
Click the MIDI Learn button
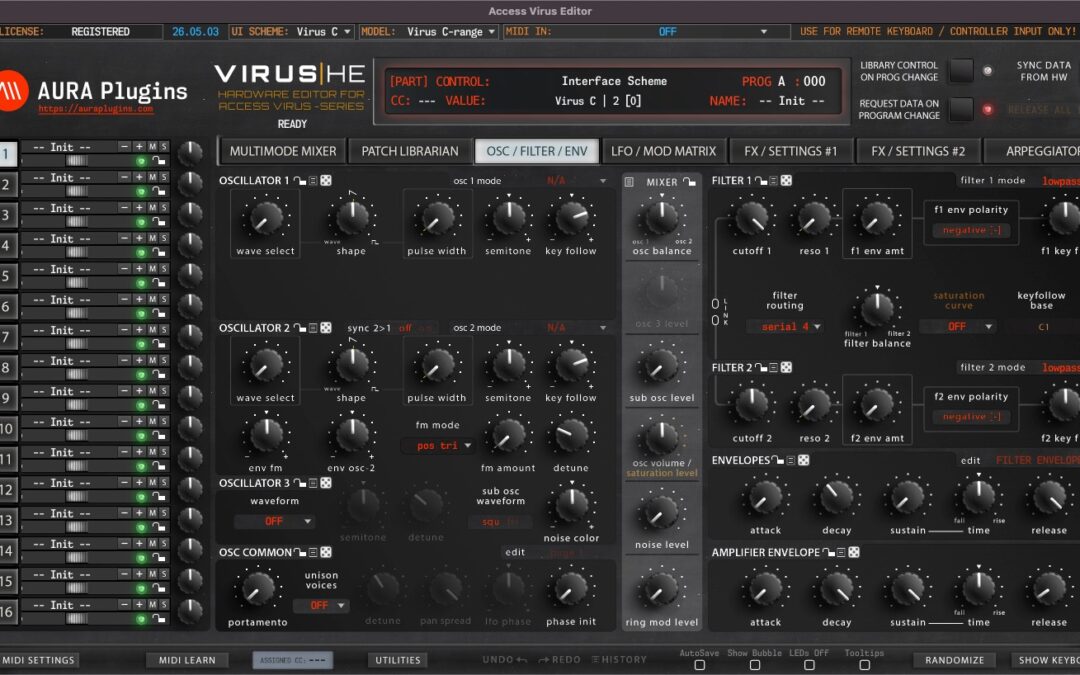[187, 660]
